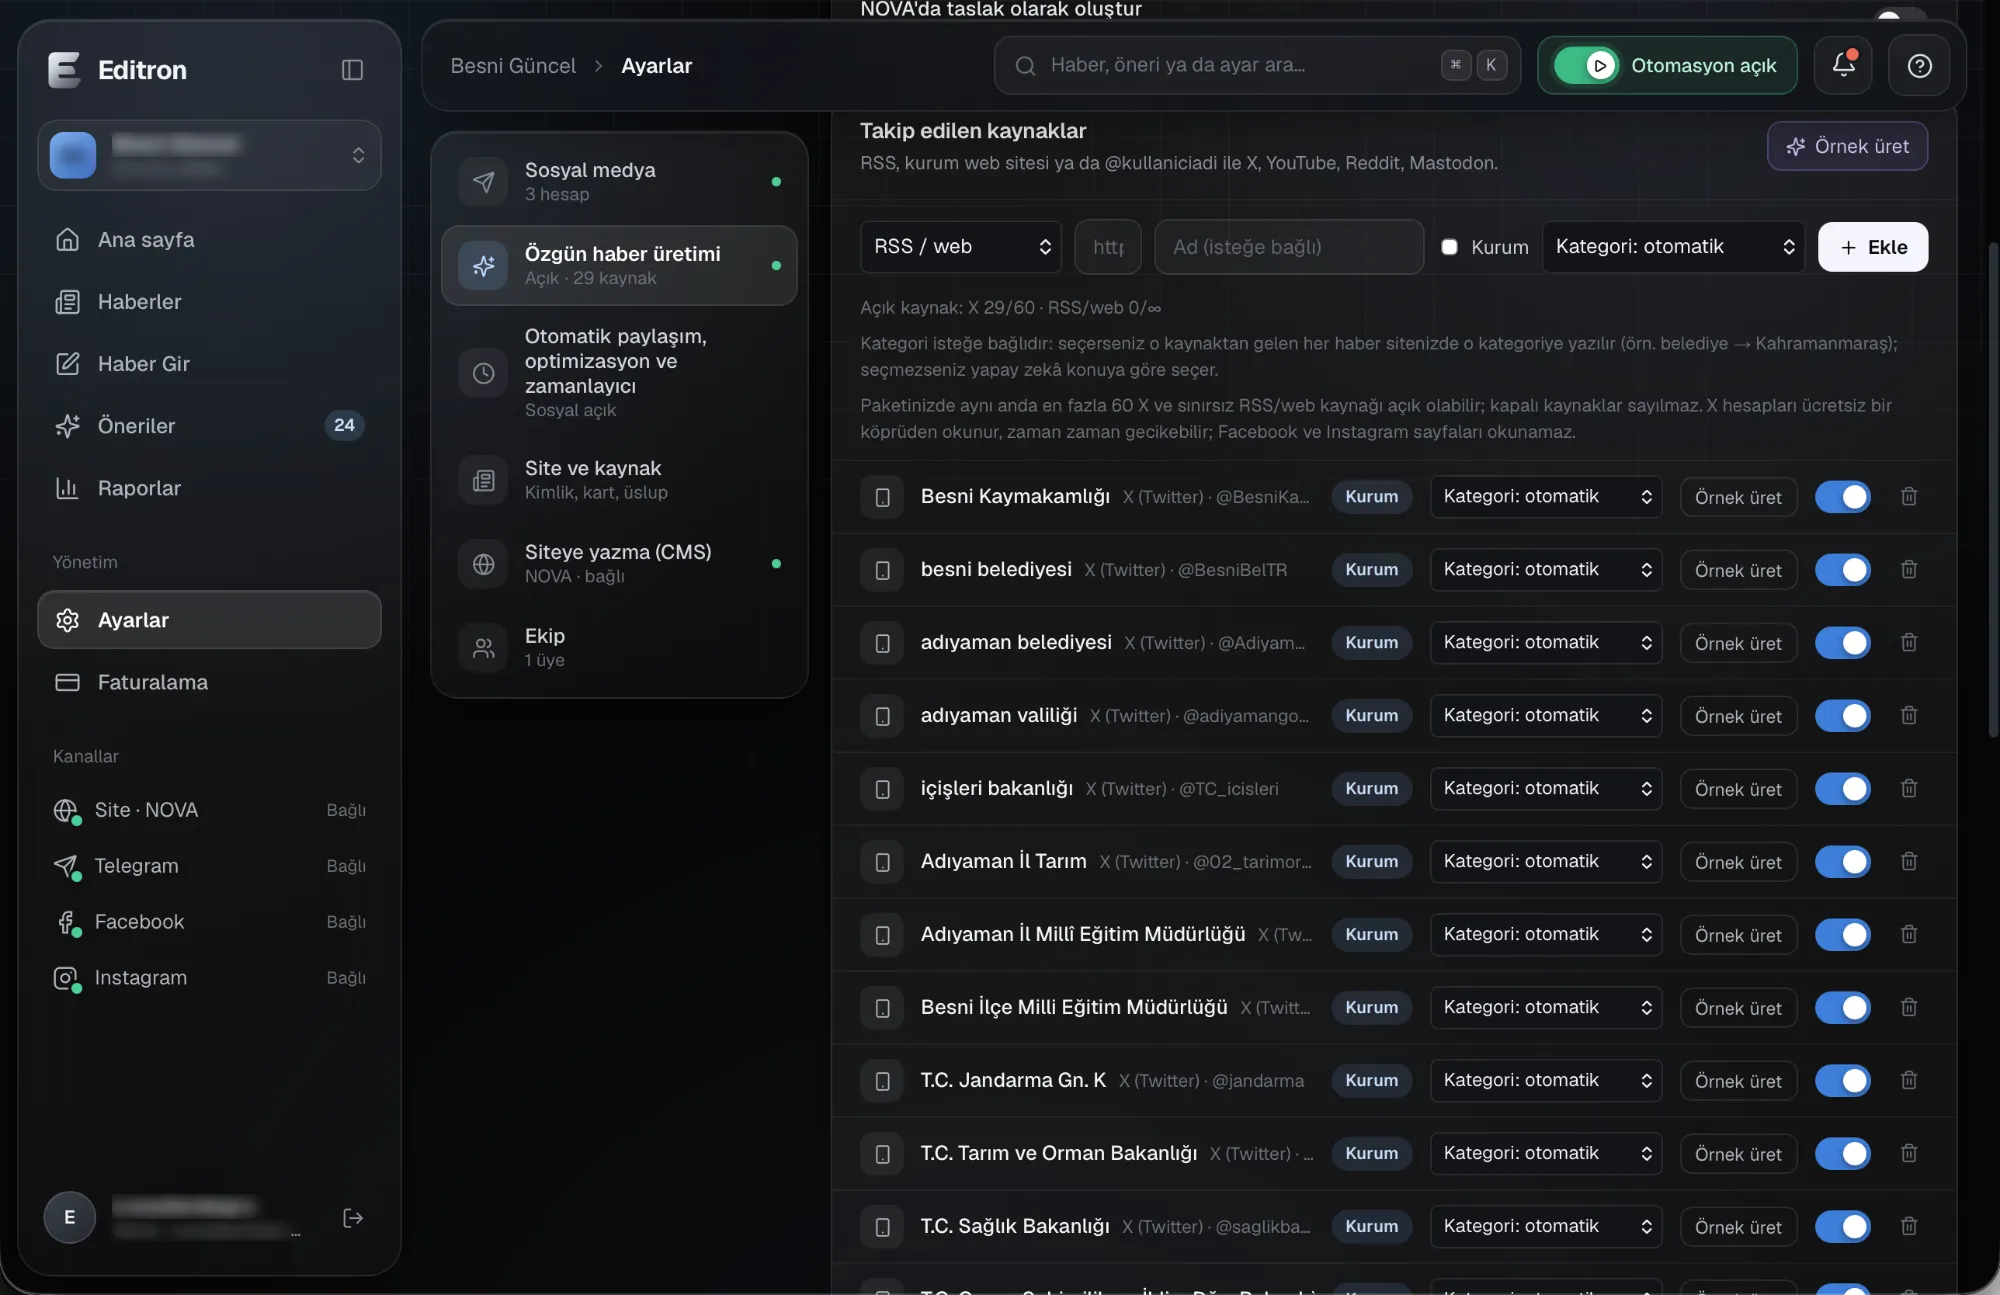Collapse the sidebar panel icon

coord(352,70)
